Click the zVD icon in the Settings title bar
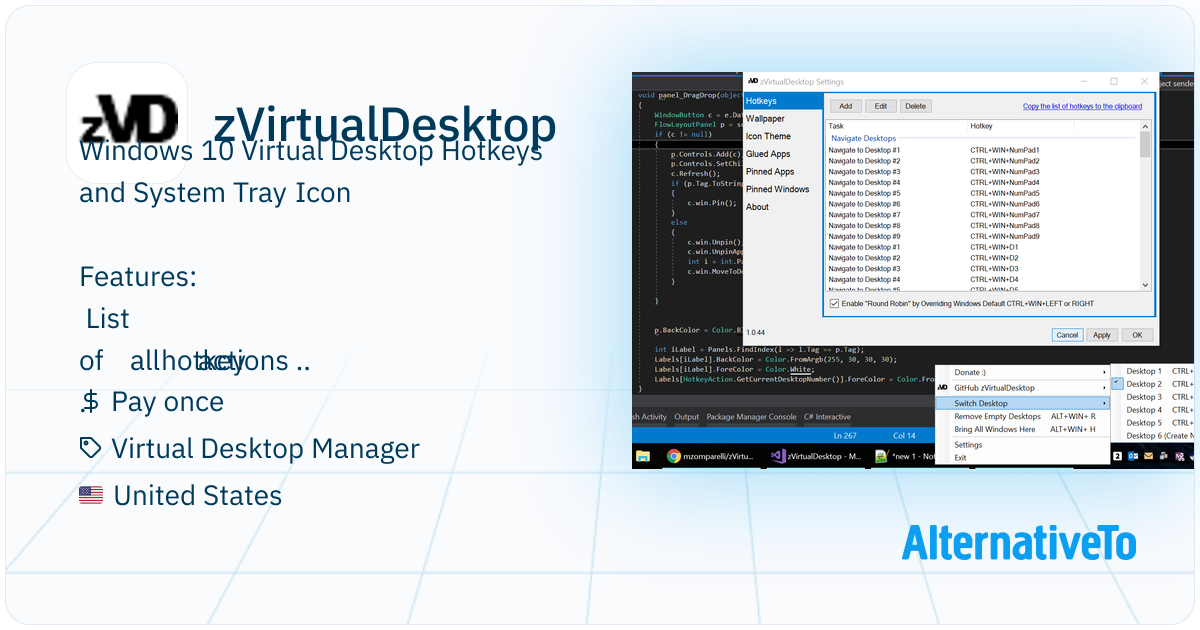 [752, 81]
